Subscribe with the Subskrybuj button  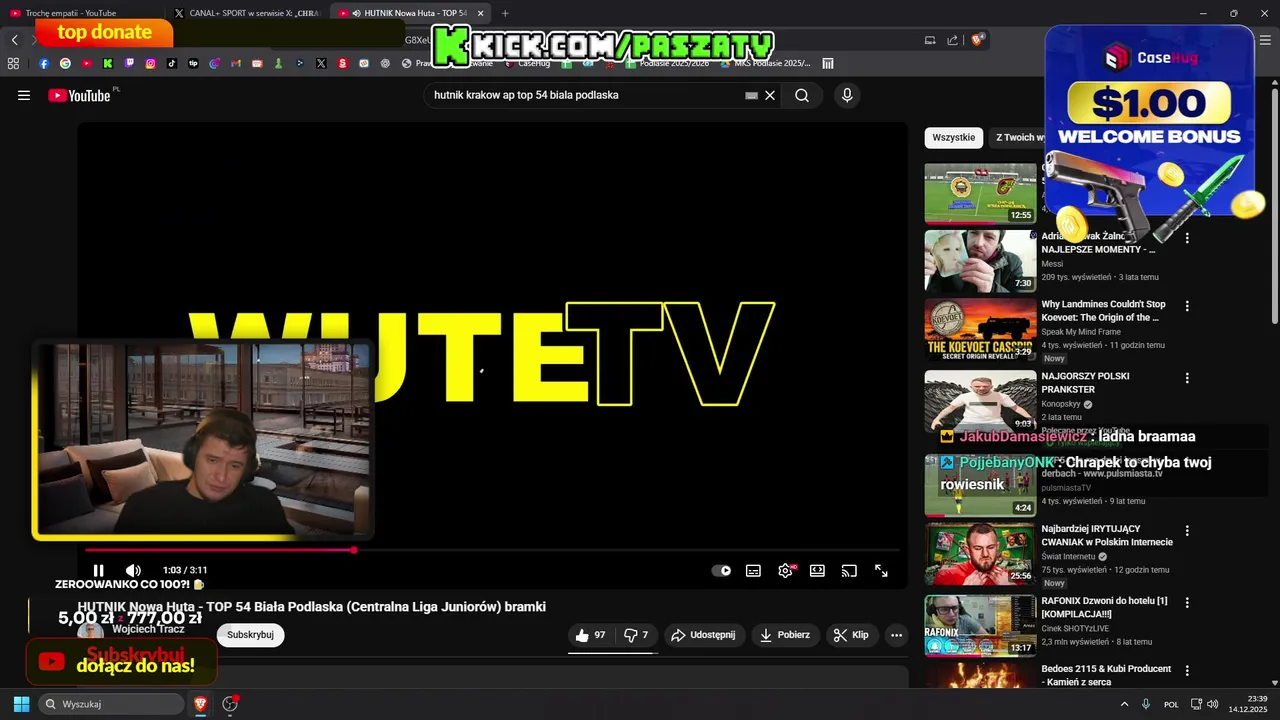[250, 635]
